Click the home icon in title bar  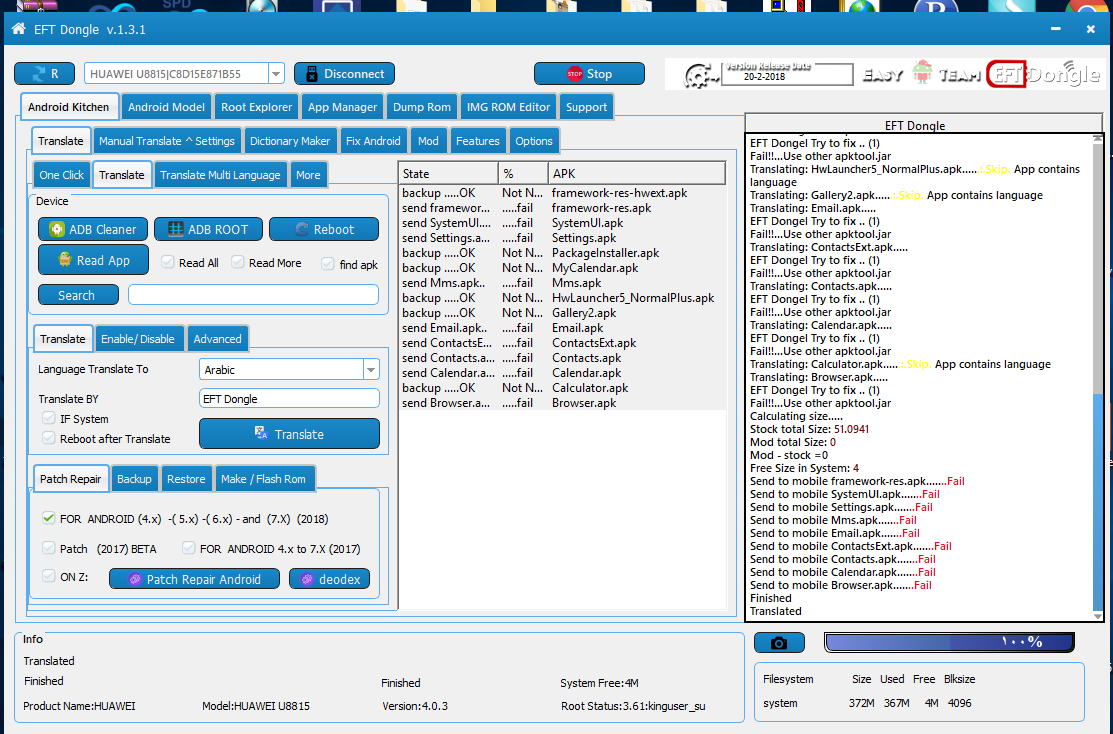click(x=18, y=29)
